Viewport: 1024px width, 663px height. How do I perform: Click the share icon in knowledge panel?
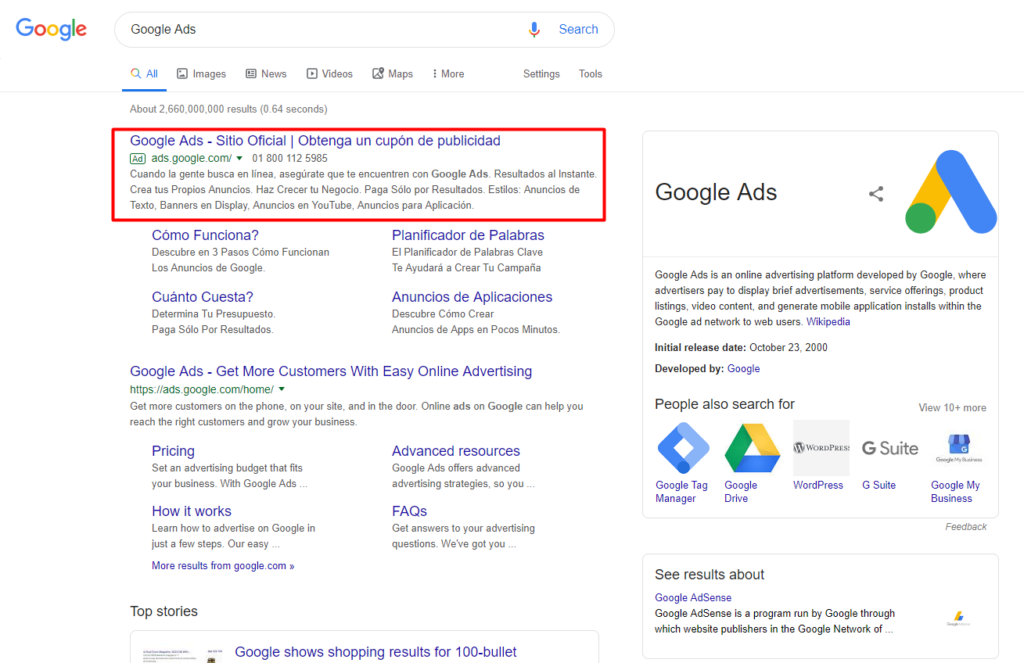point(876,194)
